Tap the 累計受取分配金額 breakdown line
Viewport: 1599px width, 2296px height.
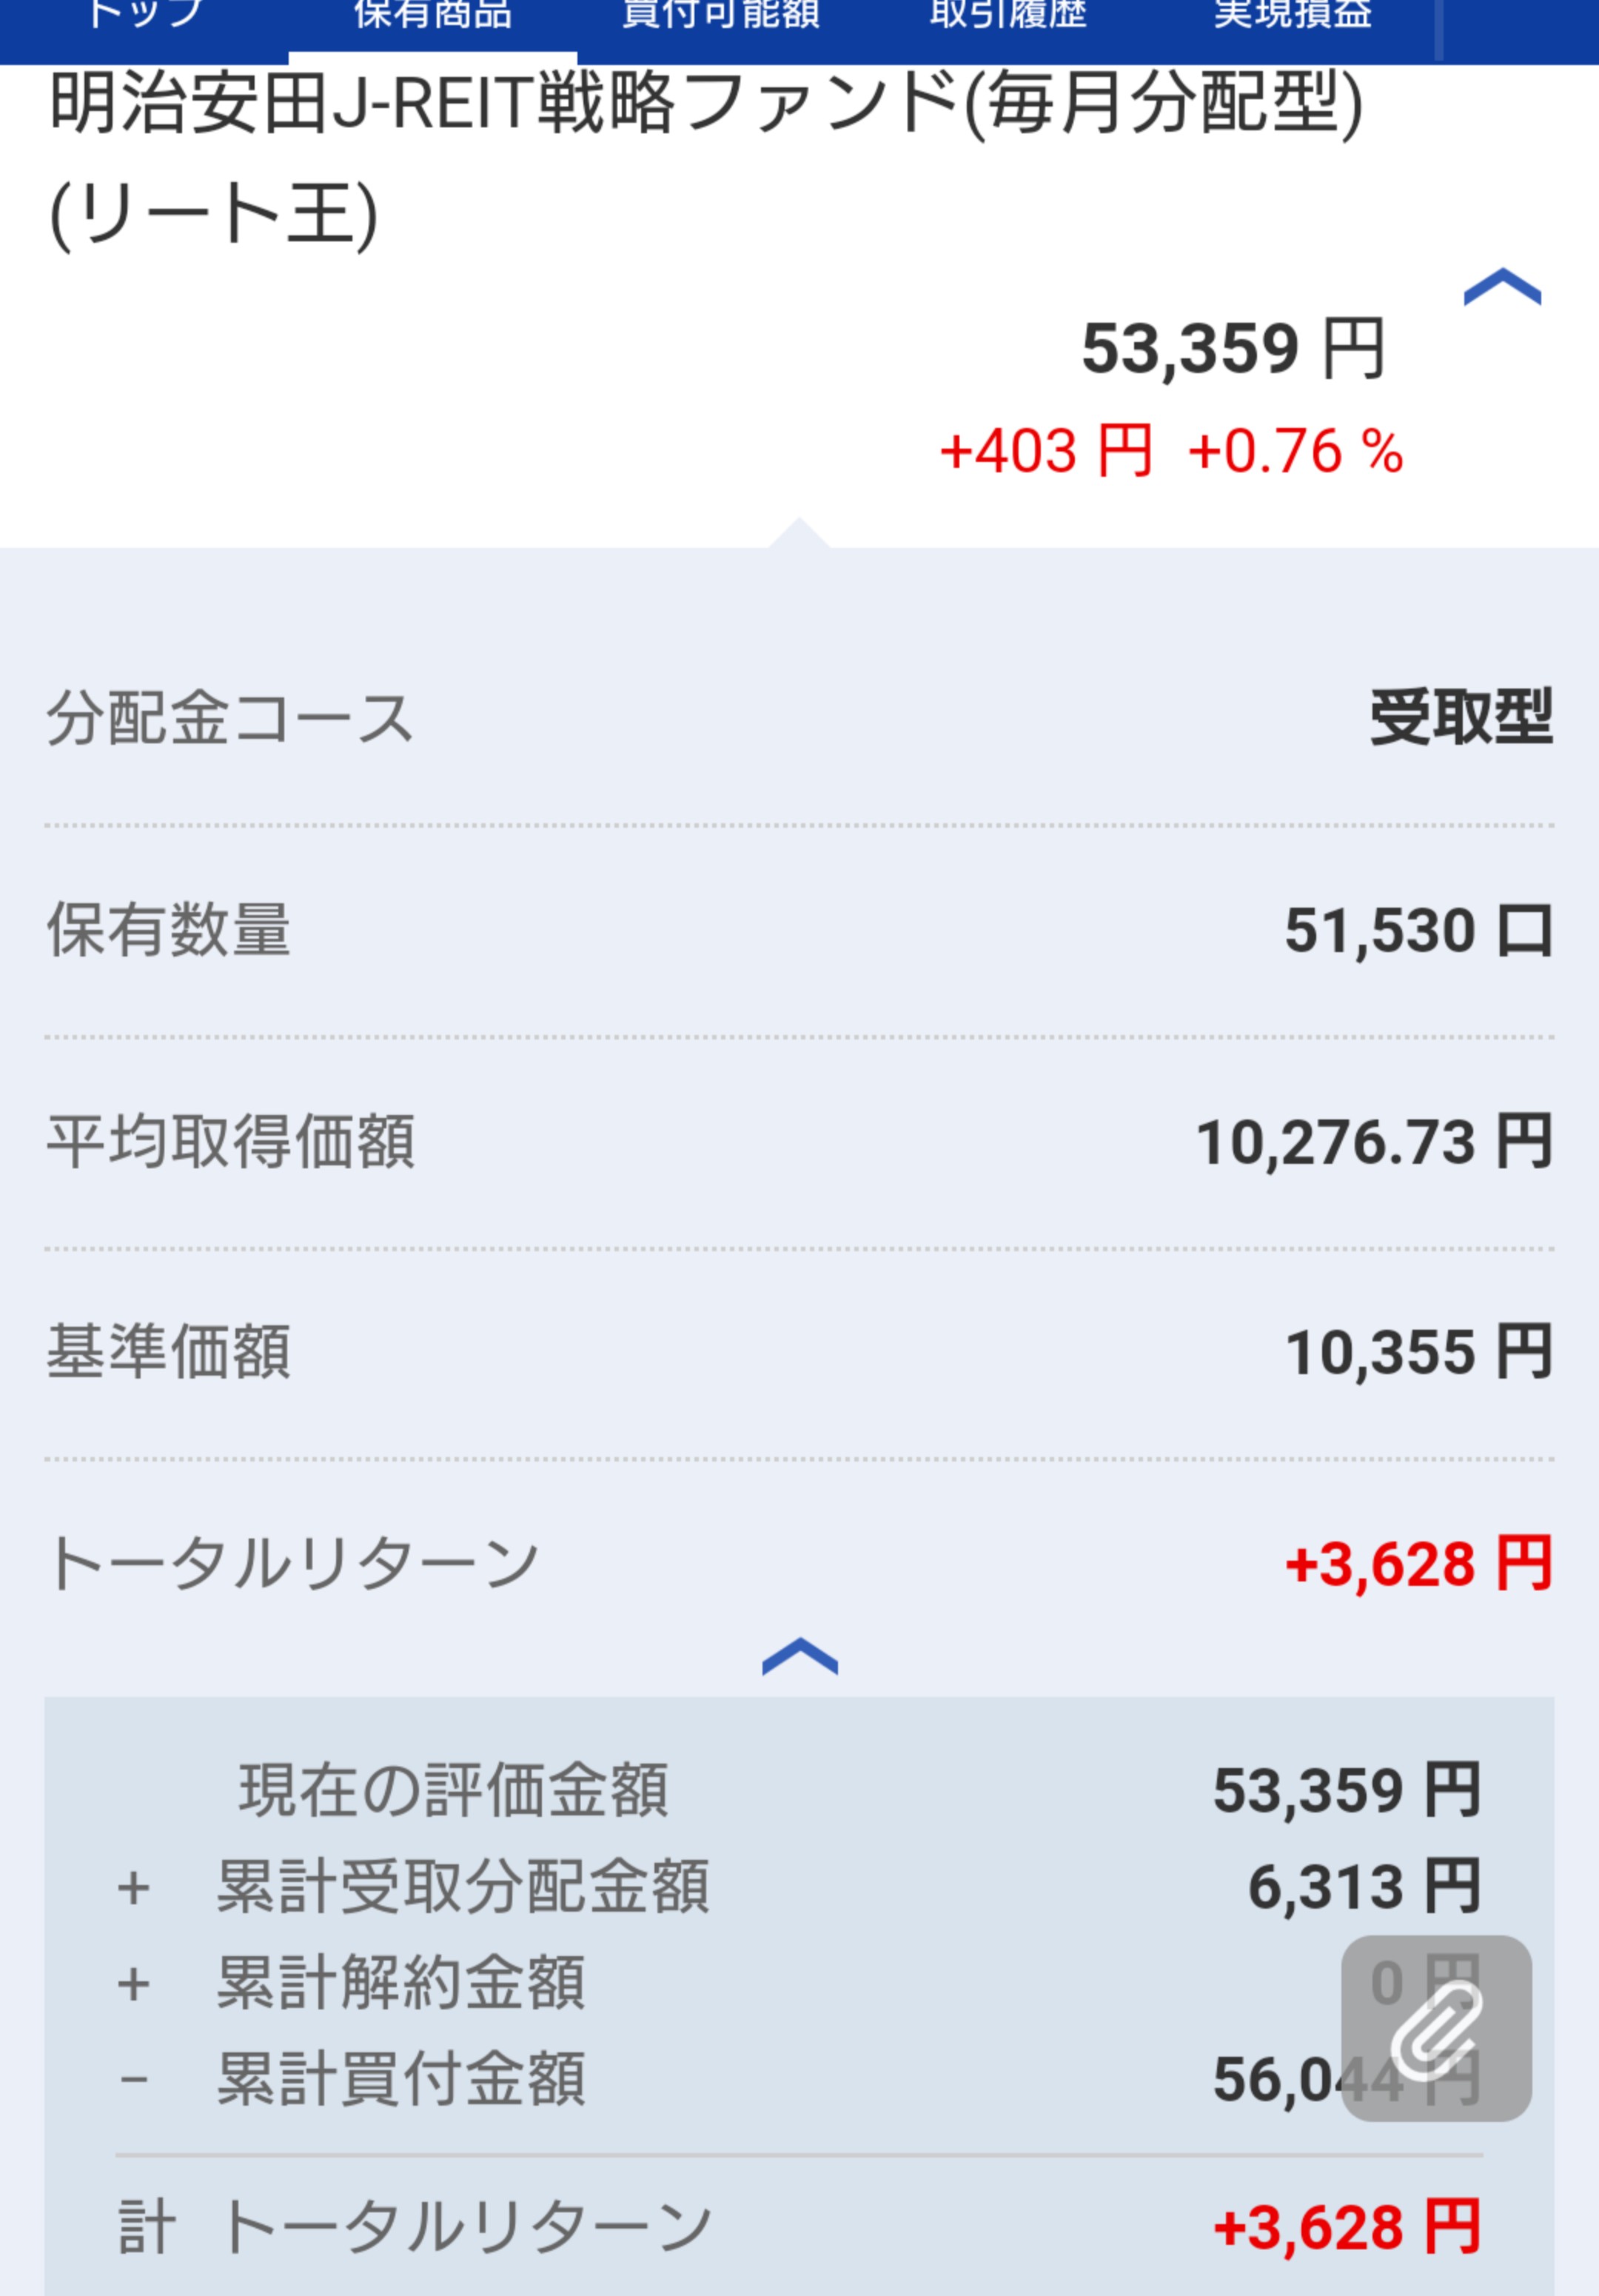pyautogui.click(x=462, y=1887)
